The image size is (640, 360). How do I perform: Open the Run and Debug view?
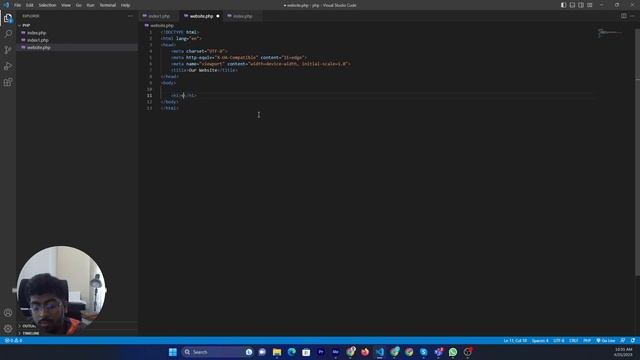8,66
